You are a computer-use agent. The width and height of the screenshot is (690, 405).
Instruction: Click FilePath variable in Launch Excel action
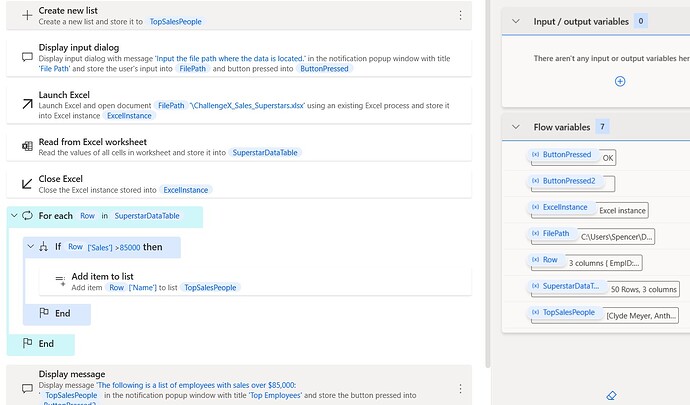tap(171, 106)
